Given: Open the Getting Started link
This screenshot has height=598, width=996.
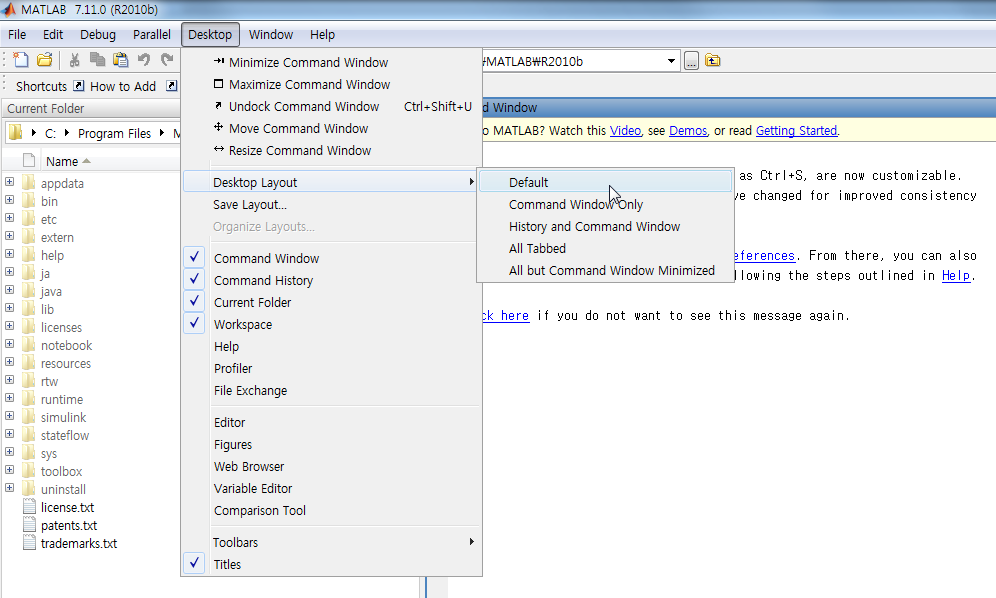Looking at the screenshot, I should click(796, 130).
